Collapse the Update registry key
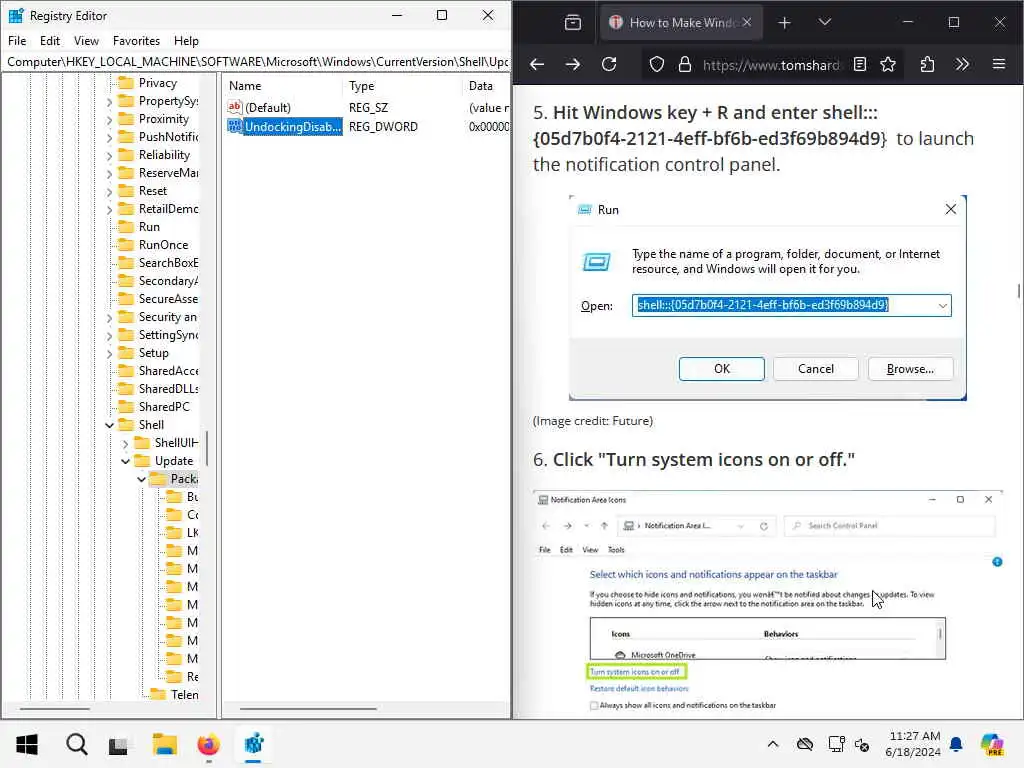This screenshot has width=1024, height=768. 125,461
